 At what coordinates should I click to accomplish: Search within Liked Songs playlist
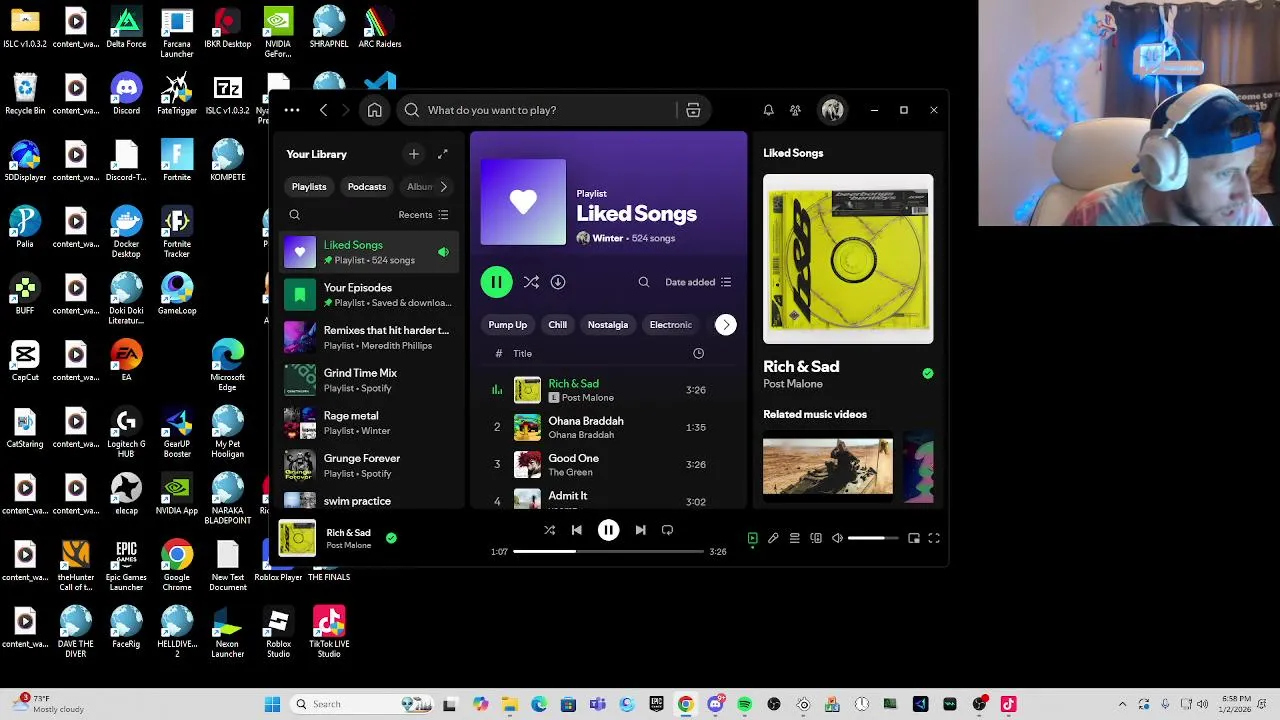click(x=644, y=282)
